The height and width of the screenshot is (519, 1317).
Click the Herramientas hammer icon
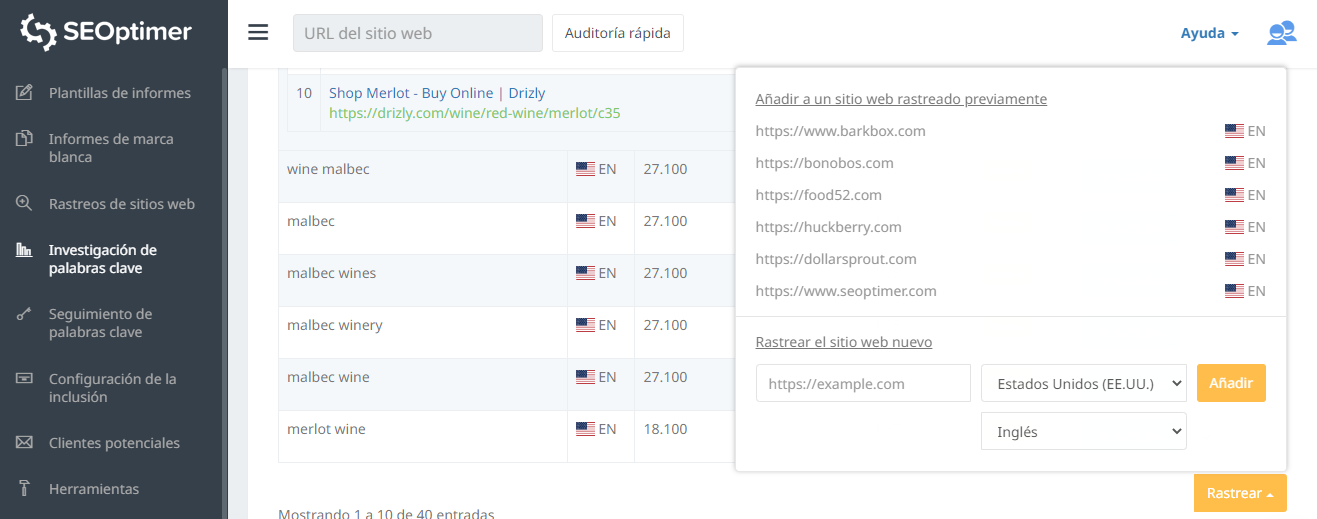(25, 489)
